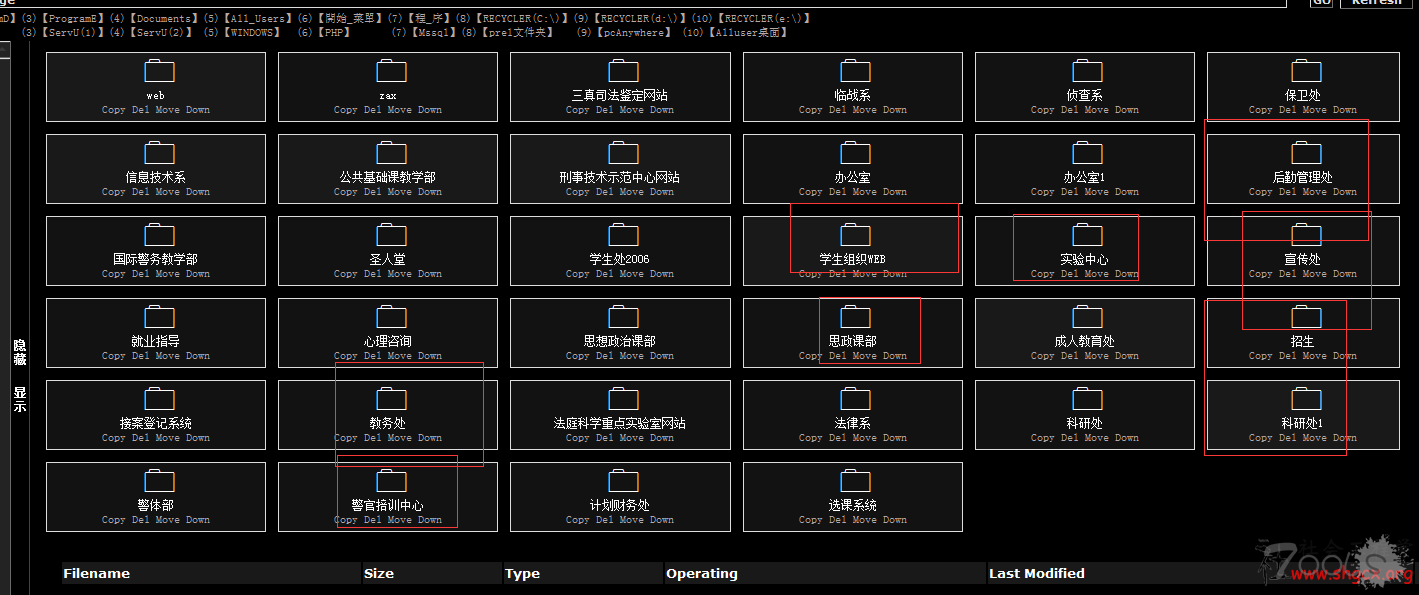Click the 显示 sidebar toggle
The image size is (1419, 595).
[19, 399]
